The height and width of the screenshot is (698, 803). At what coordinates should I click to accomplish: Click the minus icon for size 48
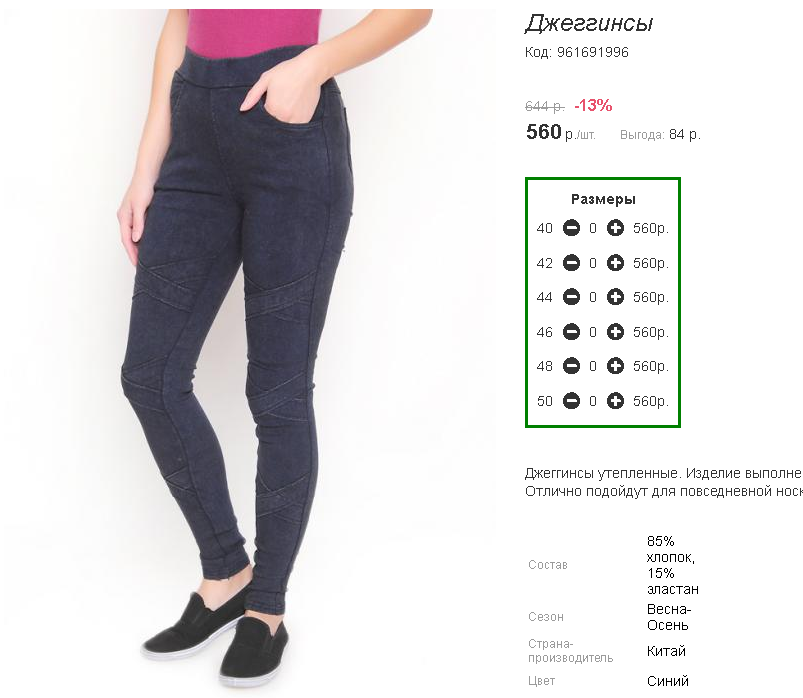[x=571, y=366]
